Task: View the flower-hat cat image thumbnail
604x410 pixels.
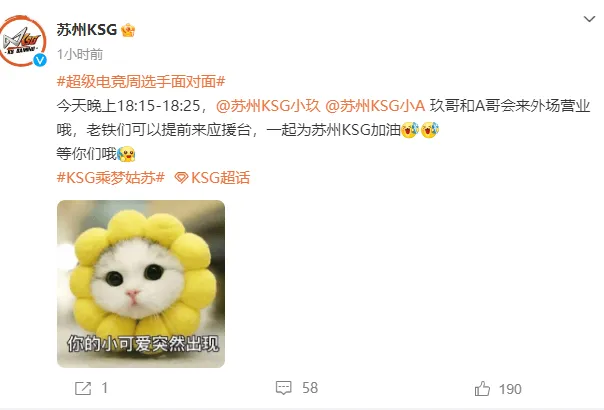Action: tap(141, 284)
